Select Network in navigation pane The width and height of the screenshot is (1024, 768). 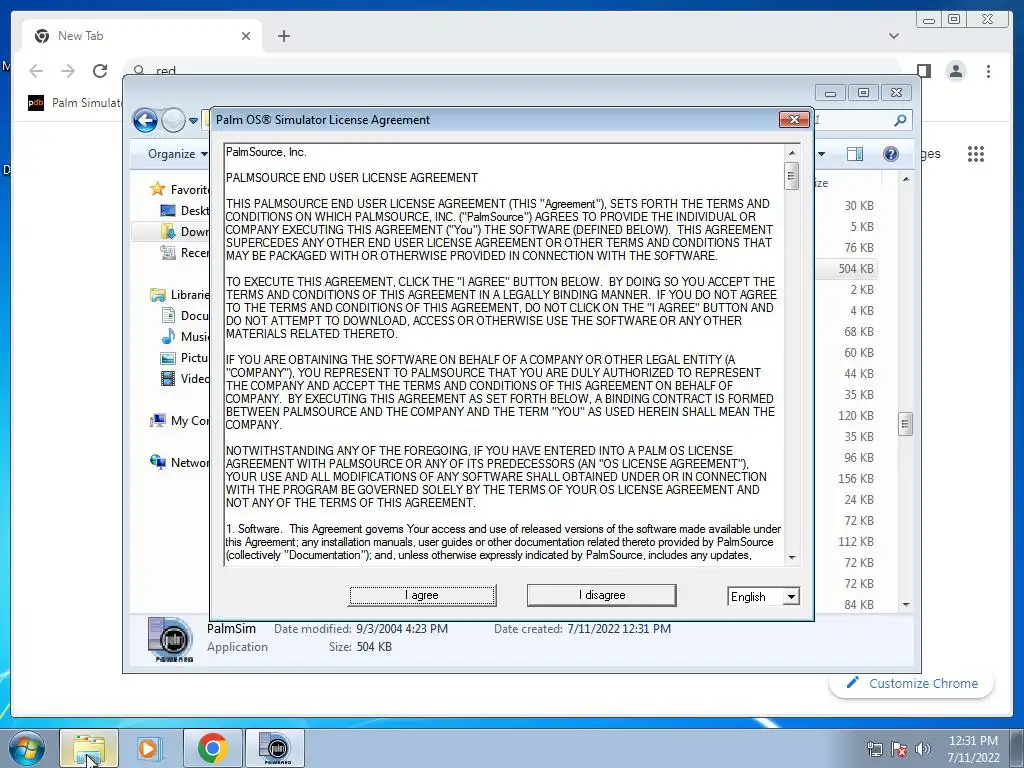(x=180, y=462)
